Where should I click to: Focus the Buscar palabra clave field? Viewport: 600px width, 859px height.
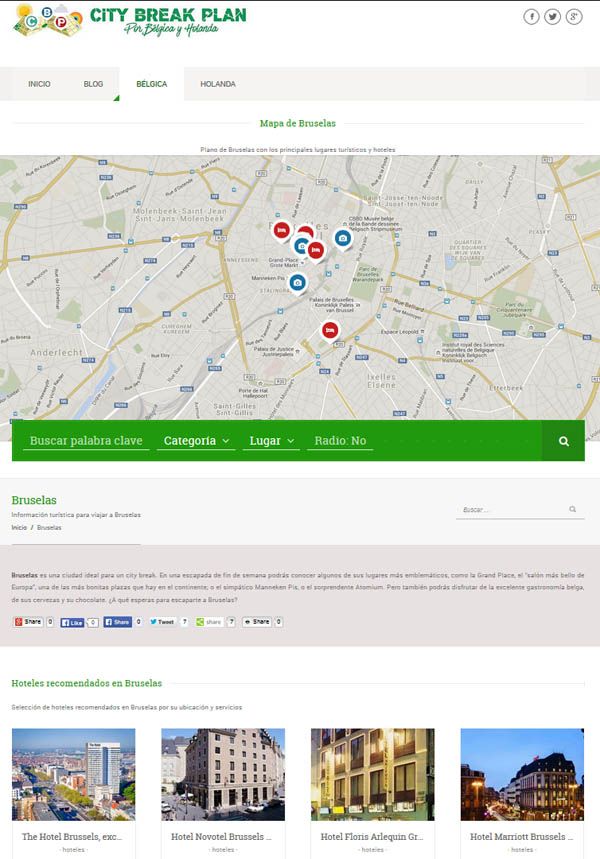86,441
